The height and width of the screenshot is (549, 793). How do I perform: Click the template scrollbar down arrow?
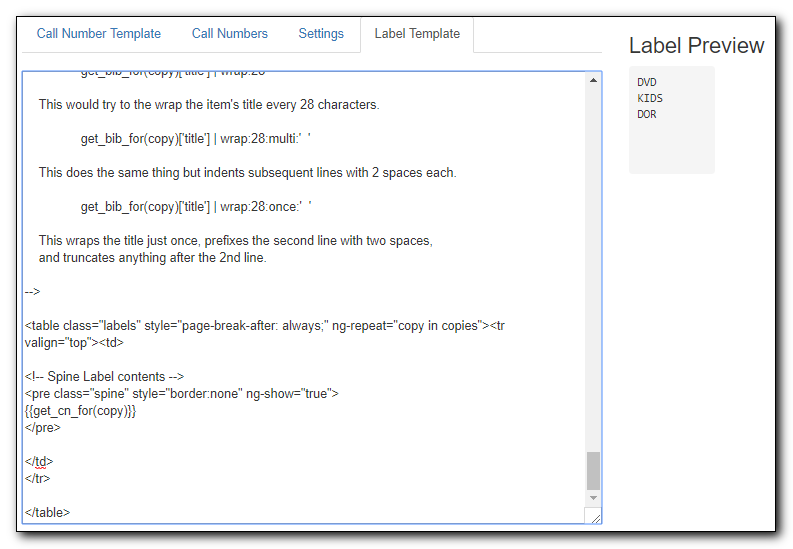[x=593, y=498]
